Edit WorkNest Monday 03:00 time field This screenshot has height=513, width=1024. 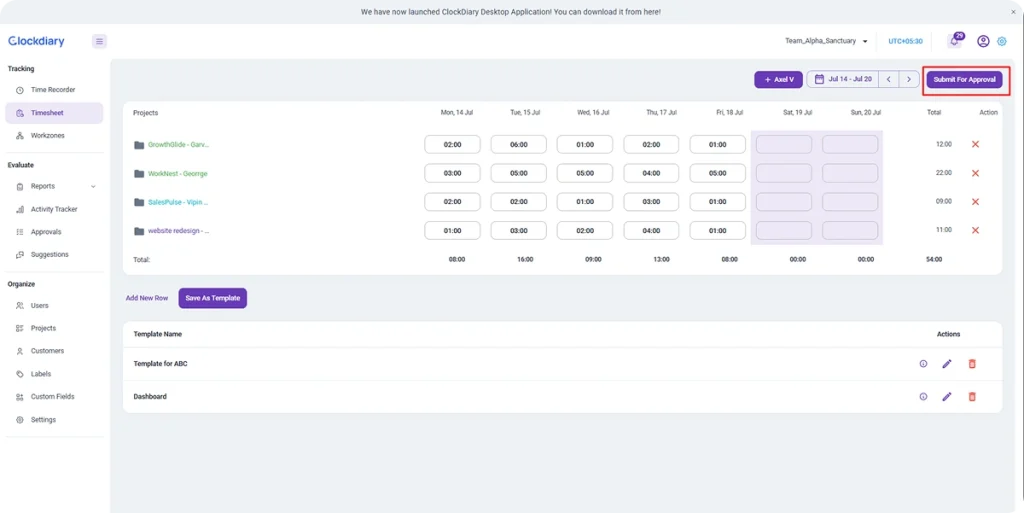click(453, 173)
